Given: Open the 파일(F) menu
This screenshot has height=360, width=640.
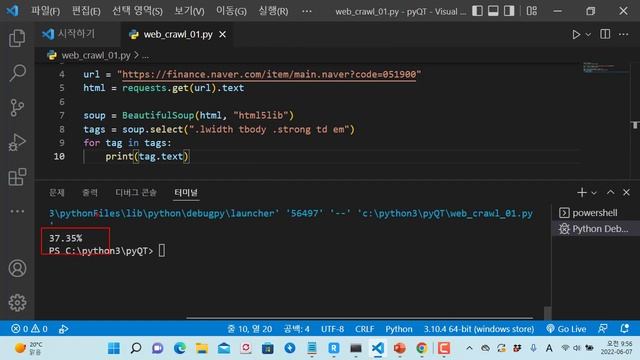Looking at the screenshot, I should pos(45,11).
